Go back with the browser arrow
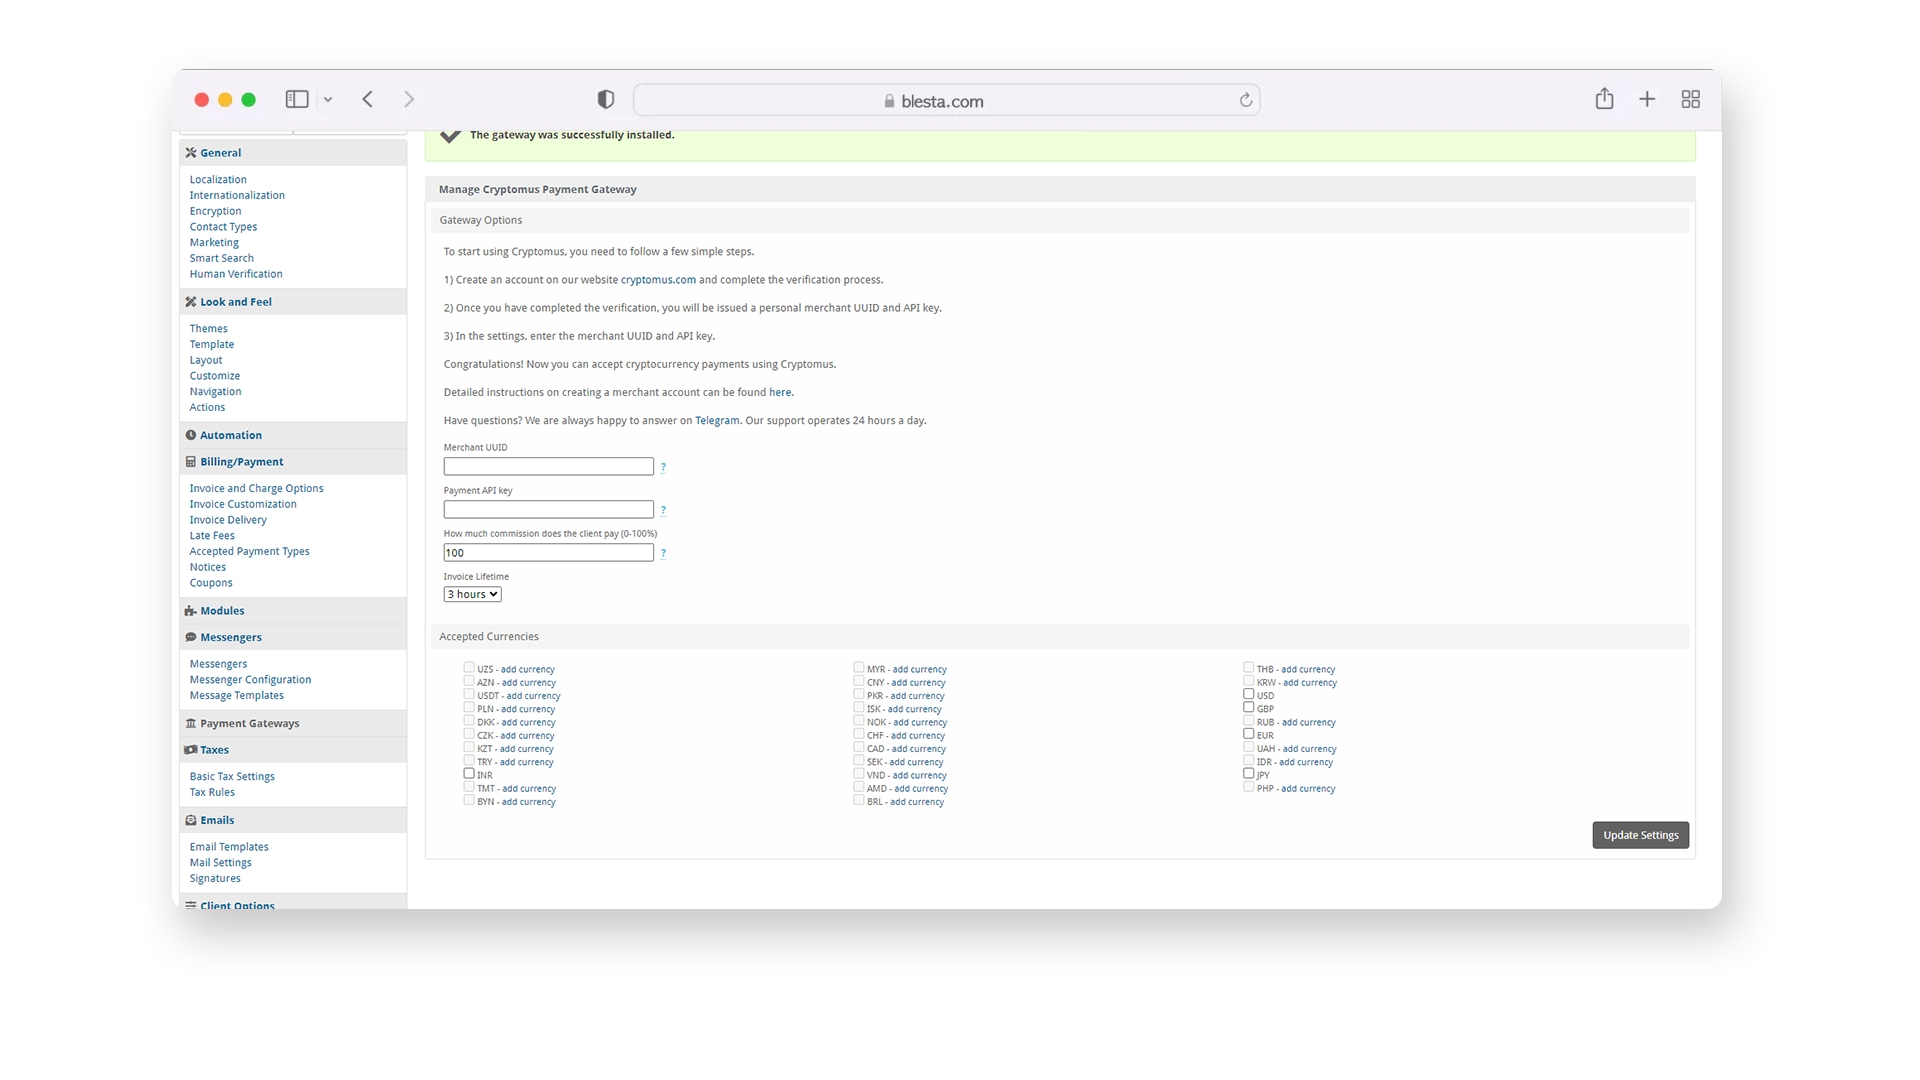 point(368,99)
